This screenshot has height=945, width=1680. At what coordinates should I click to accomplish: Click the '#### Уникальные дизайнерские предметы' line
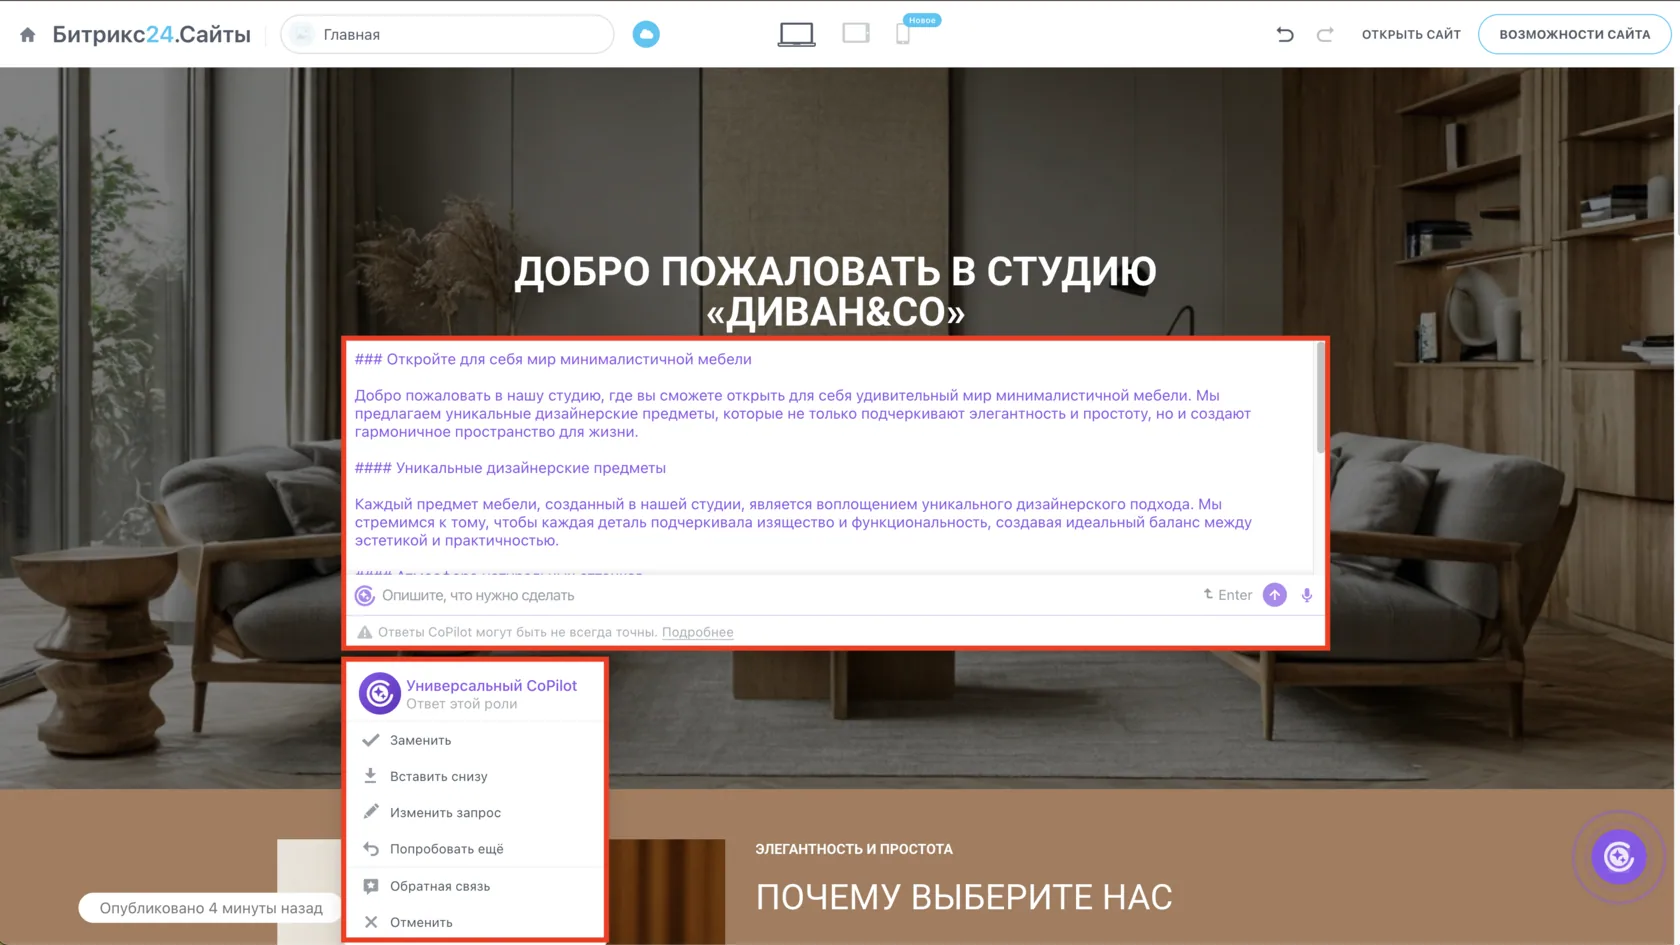point(510,468)
